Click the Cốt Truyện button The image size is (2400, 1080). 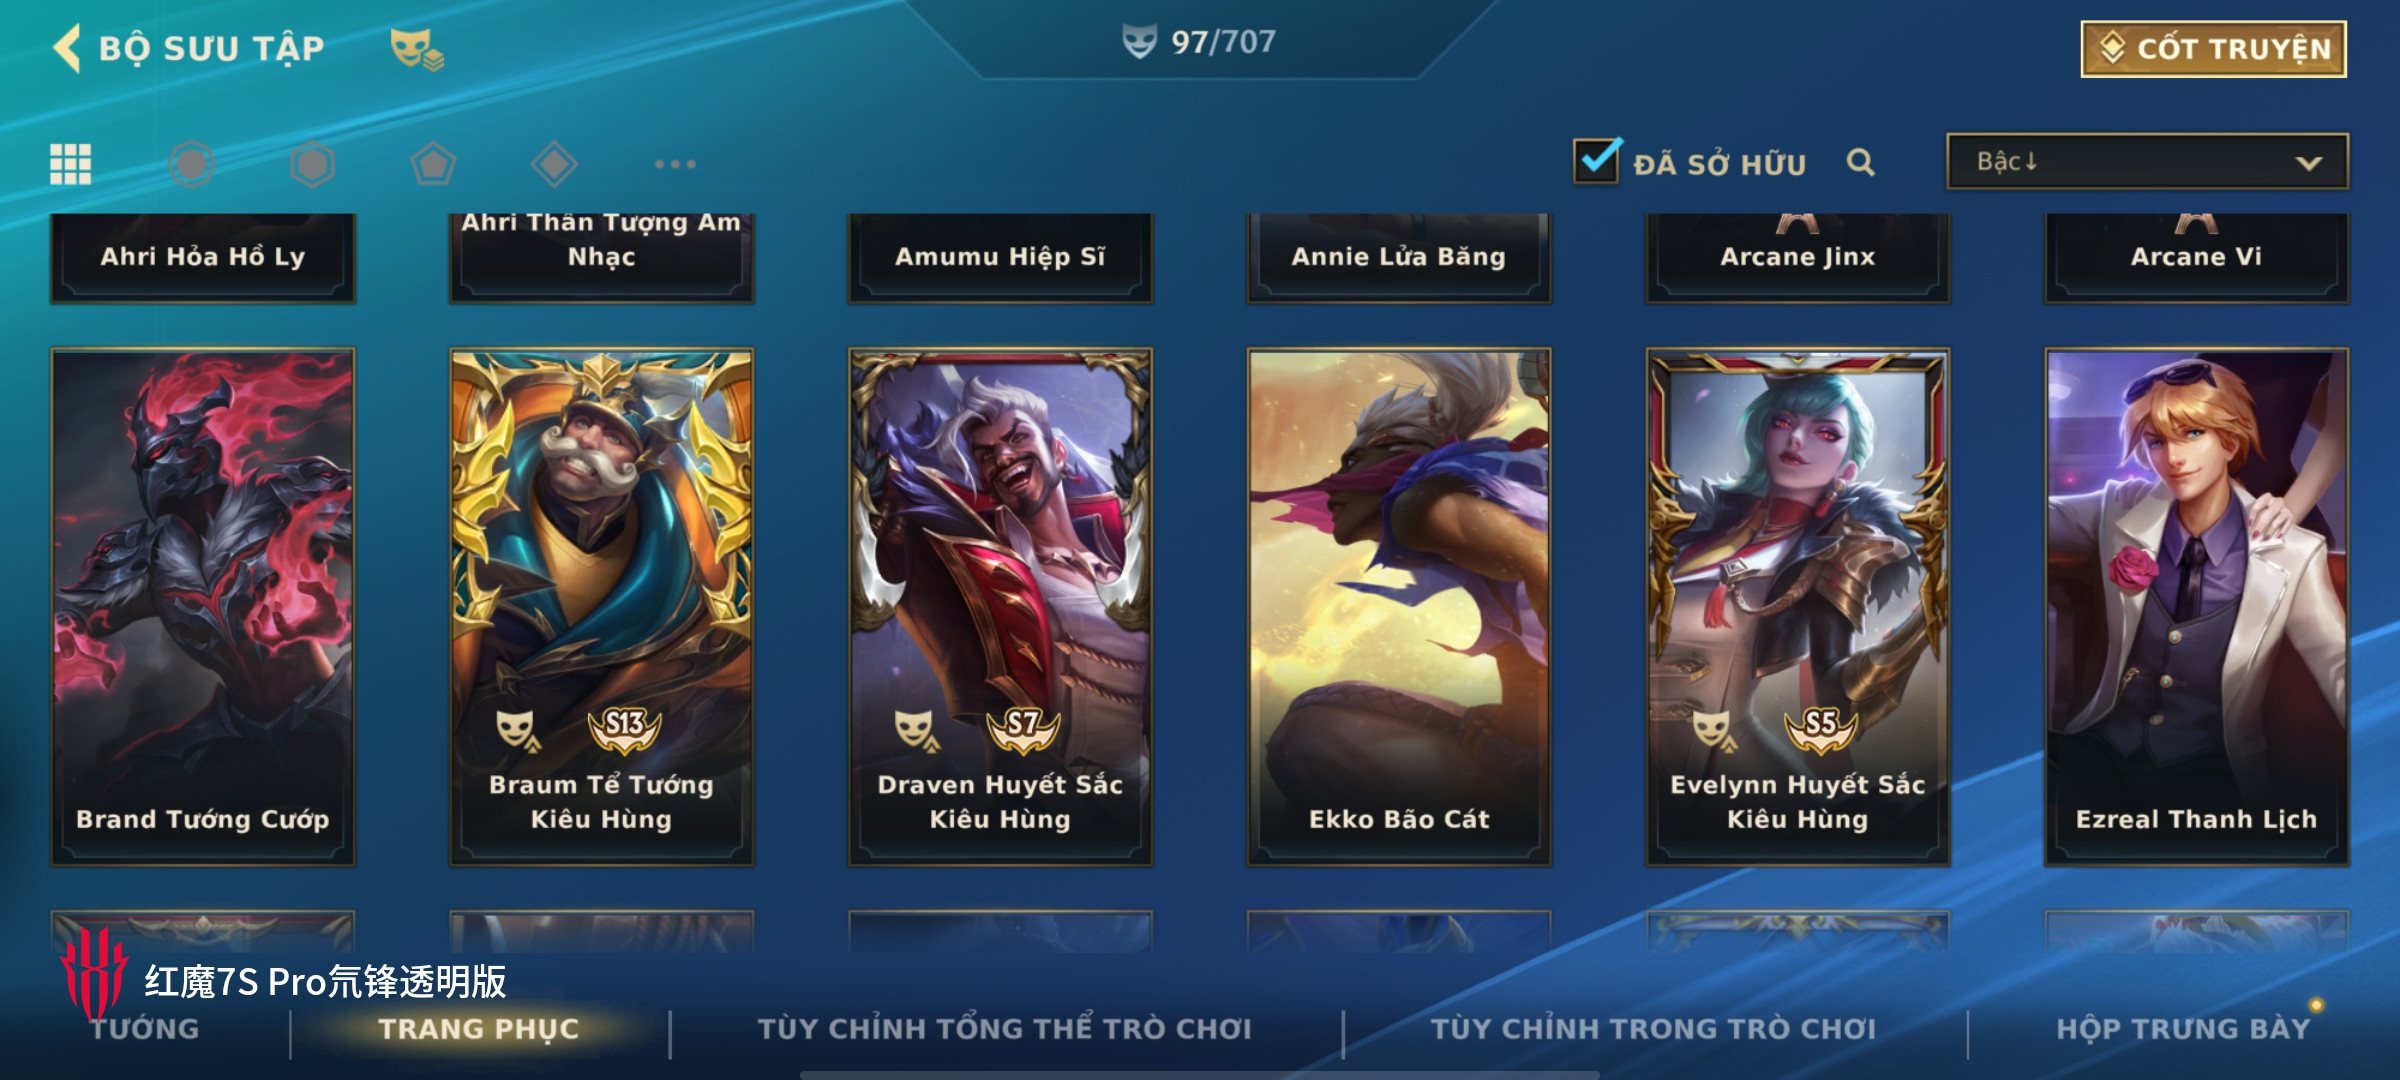(2214, 49)
